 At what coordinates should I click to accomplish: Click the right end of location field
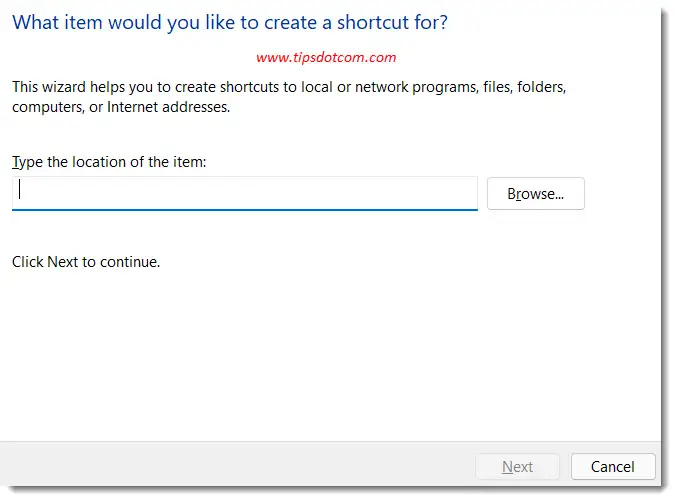(465, 193)
